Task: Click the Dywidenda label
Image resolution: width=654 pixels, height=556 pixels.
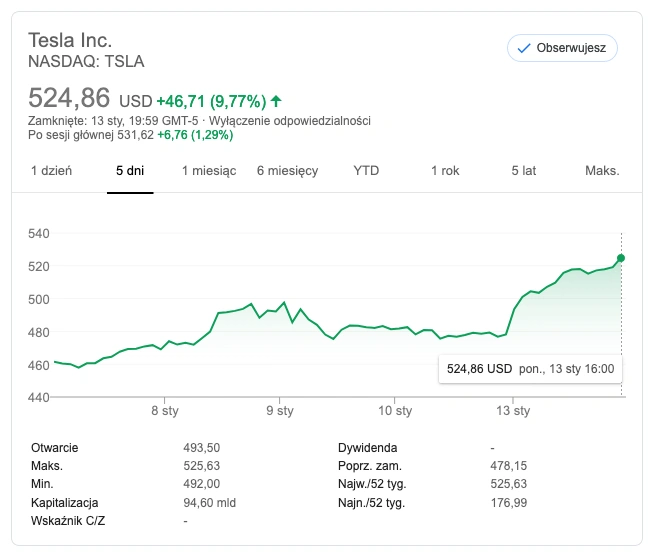Action: point(367,448)
